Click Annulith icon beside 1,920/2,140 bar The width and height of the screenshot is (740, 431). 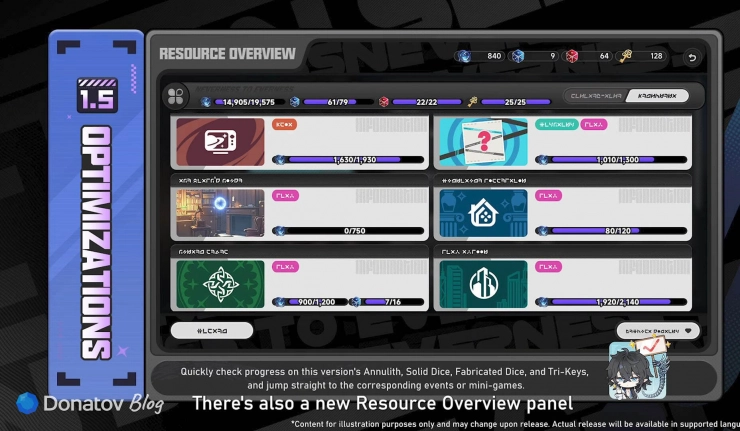543,302
